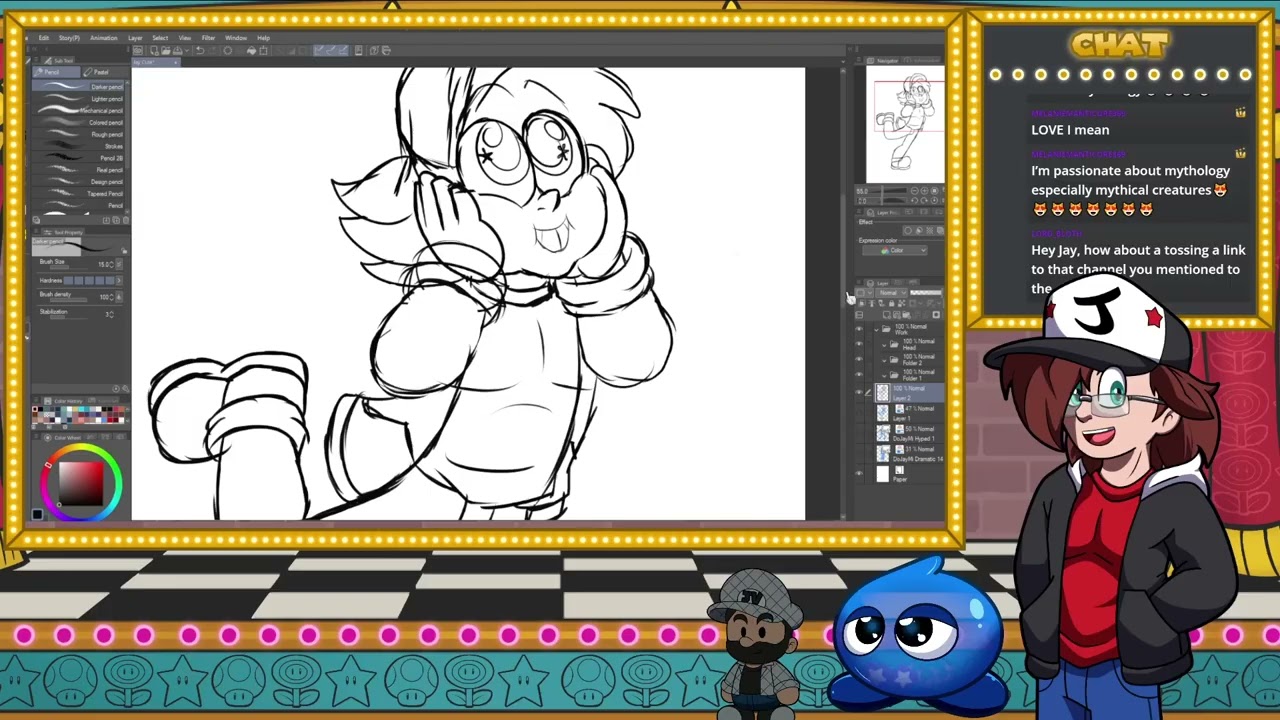
Task: Click the Scale/Rotate transform icon
Action: click(x=263, y=50)
